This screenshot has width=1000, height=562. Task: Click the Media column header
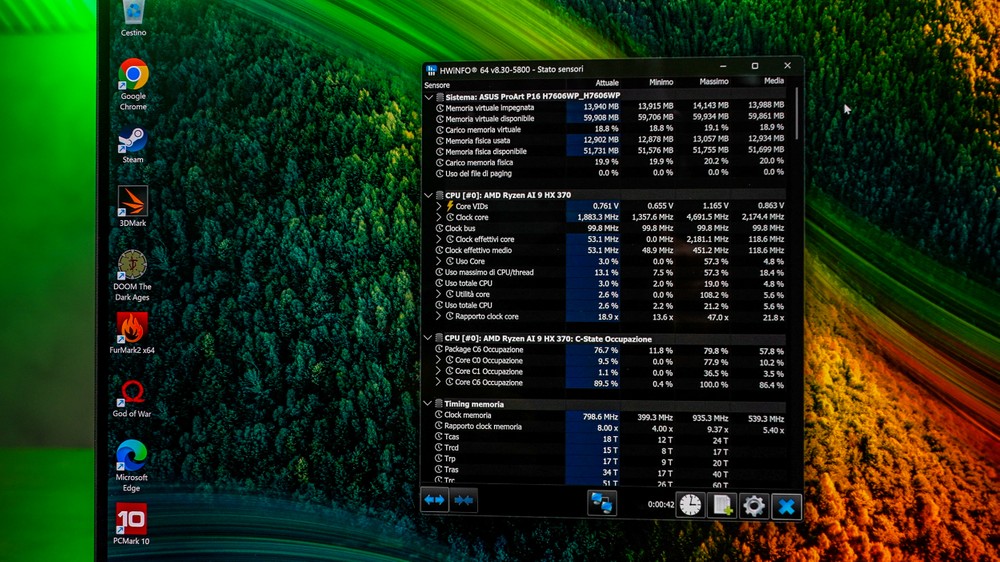click(x=774, y=81)
